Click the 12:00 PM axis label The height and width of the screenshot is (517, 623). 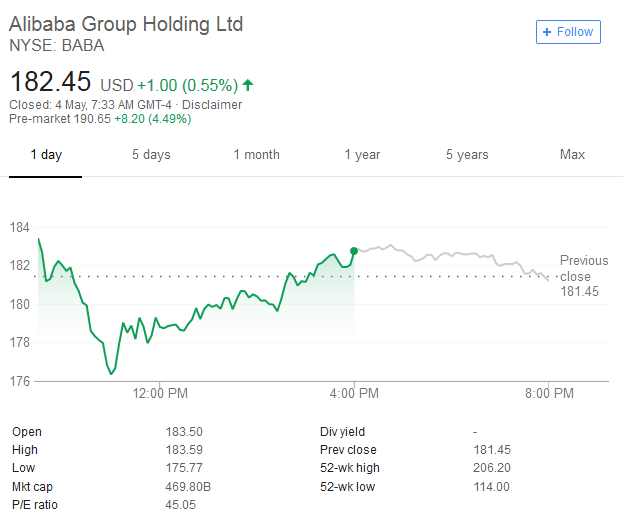[160, 394]
